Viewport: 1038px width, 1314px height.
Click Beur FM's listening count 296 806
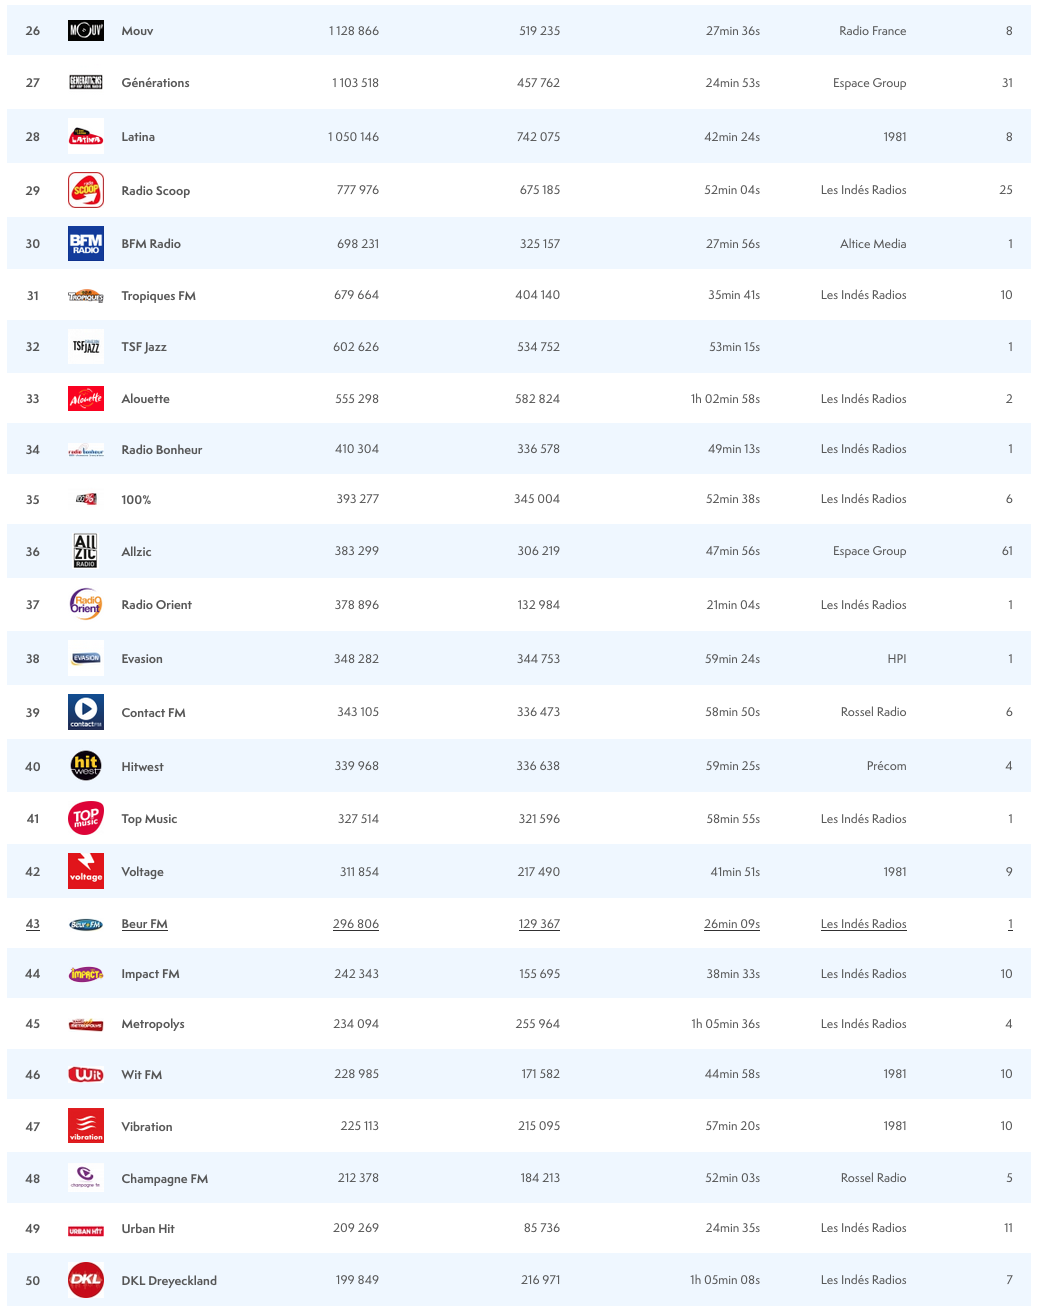coord(356,924)
